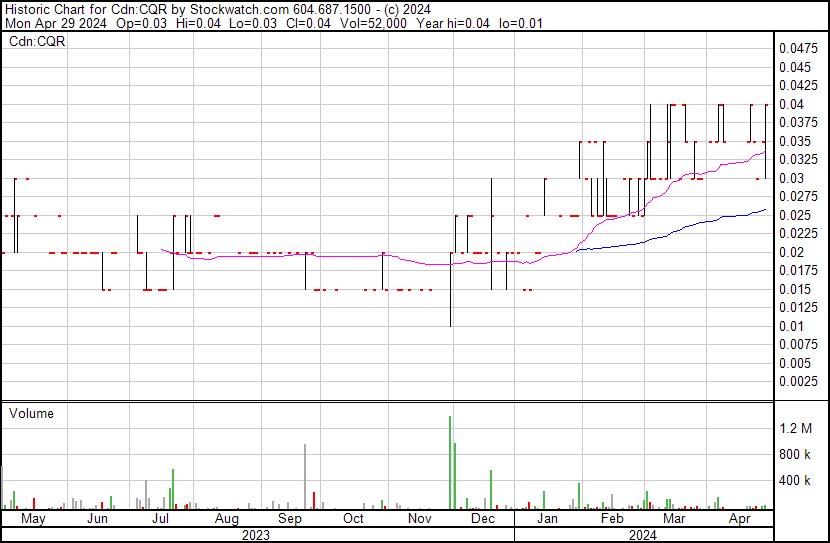
Task: Click the 2023 year label
Action: pyautogui.click(x=256, y=535)
